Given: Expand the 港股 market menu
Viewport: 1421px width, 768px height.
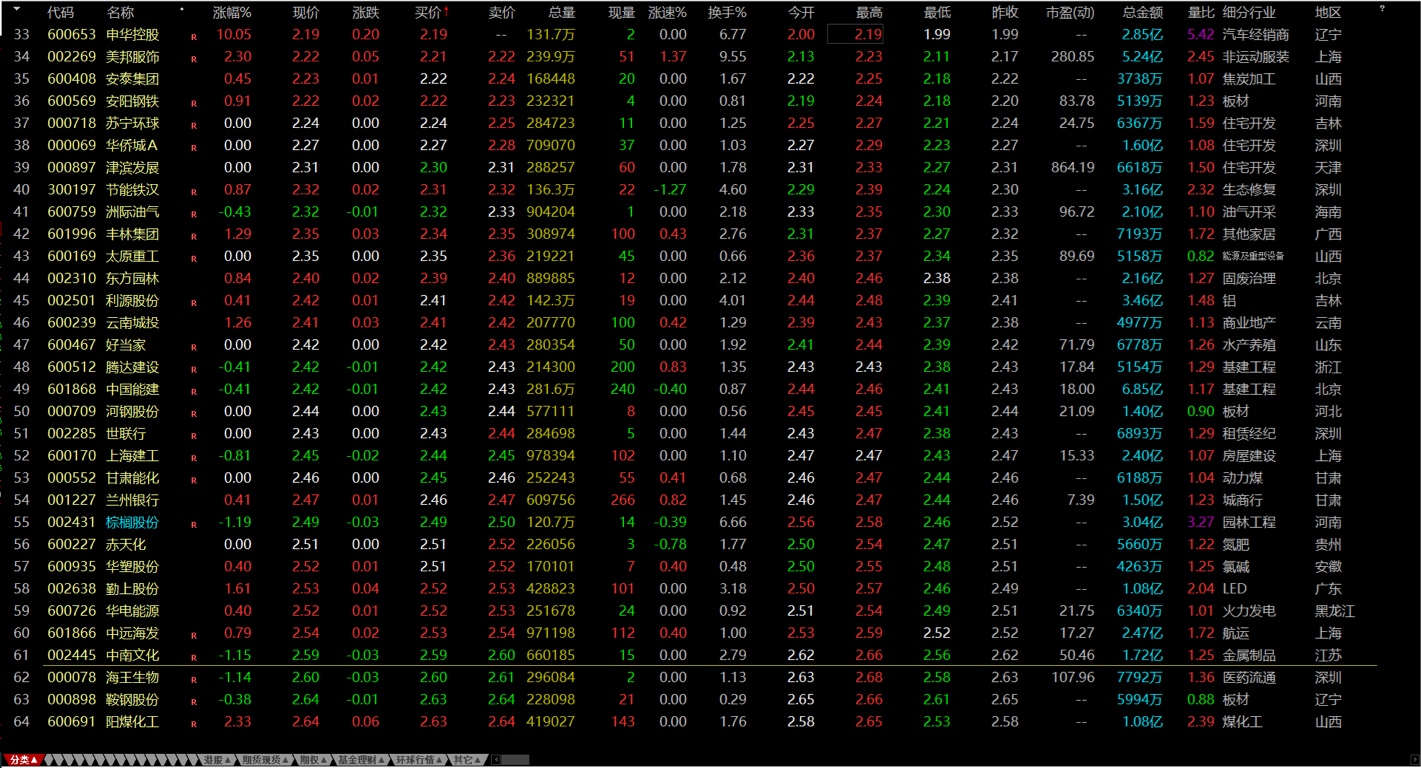Looking at the screenshot, I should [217, 760].
